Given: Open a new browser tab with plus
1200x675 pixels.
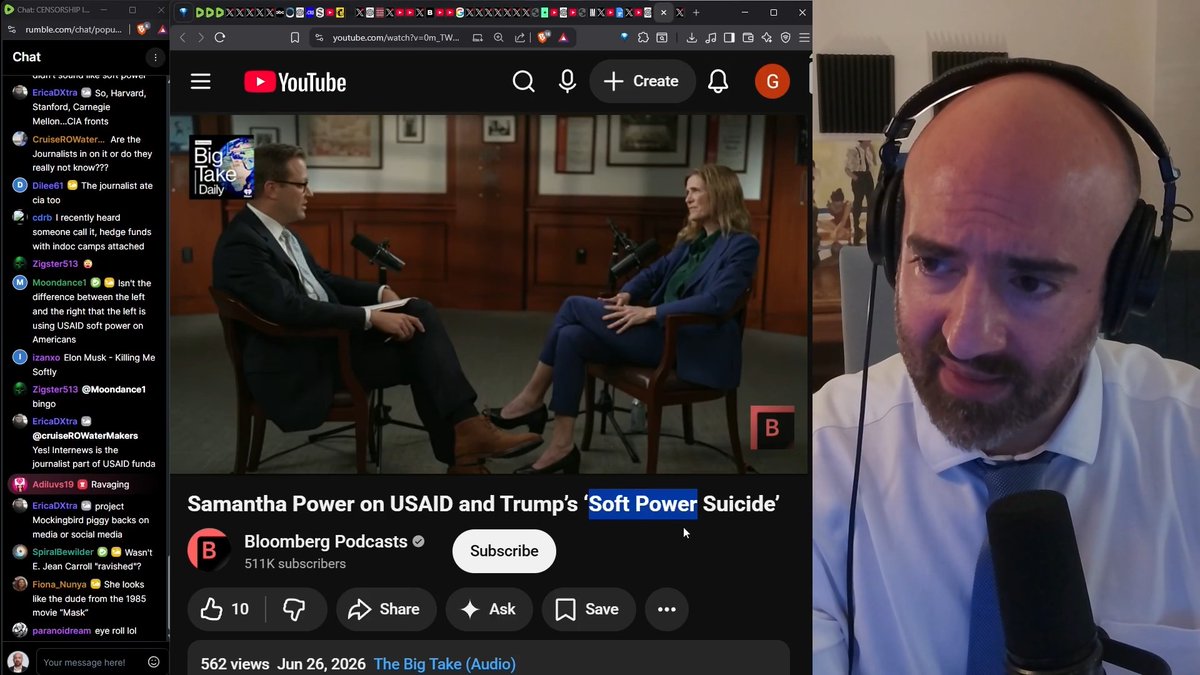Looking at the screenshot, I should [x=696, y=12].
